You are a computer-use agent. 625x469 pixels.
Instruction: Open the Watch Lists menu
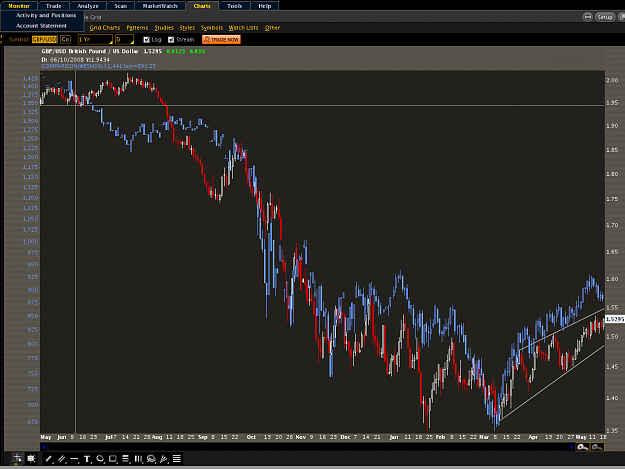[x=243, y=27]
